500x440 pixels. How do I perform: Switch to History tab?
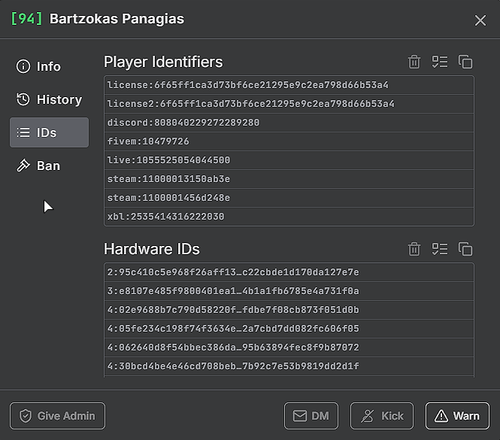click(x=49, y=99)
